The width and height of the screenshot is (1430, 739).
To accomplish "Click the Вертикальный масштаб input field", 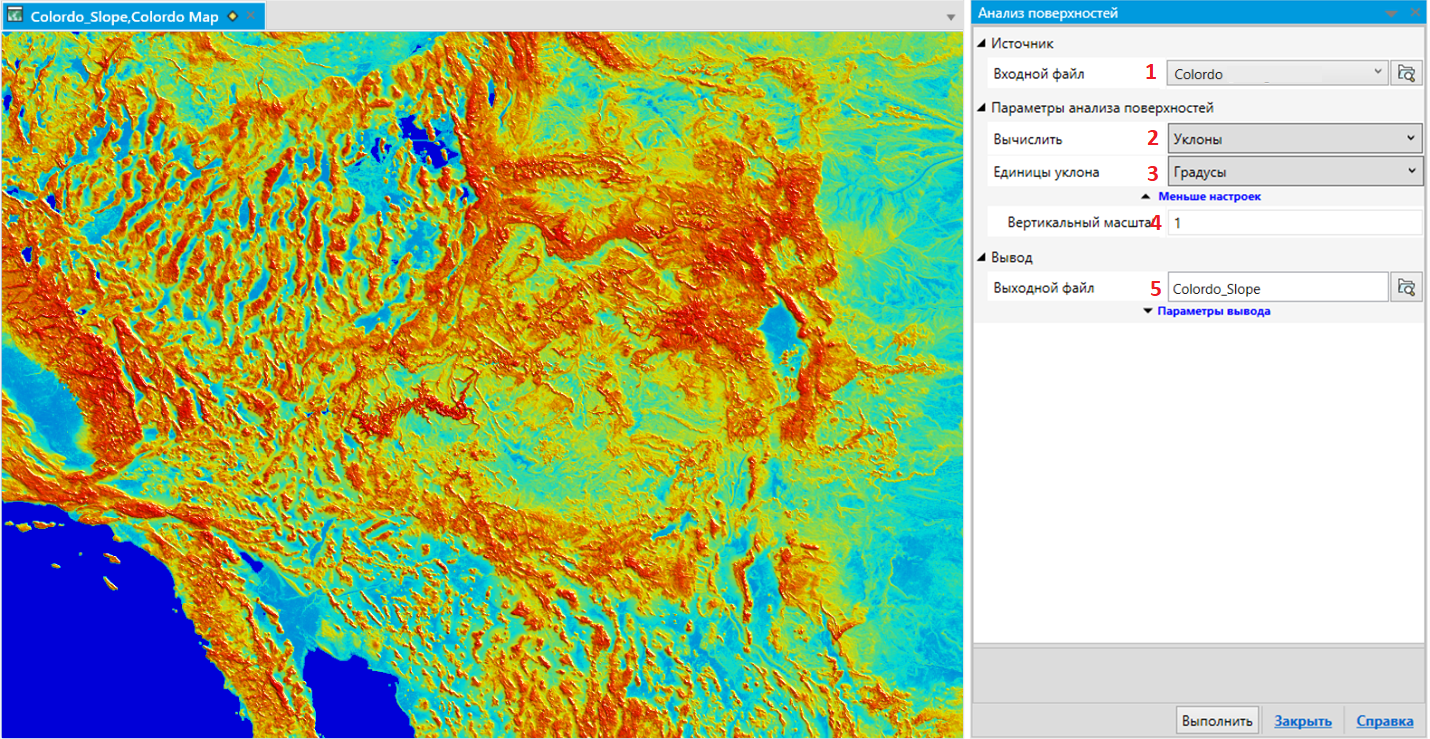I will coord(1295,223).
